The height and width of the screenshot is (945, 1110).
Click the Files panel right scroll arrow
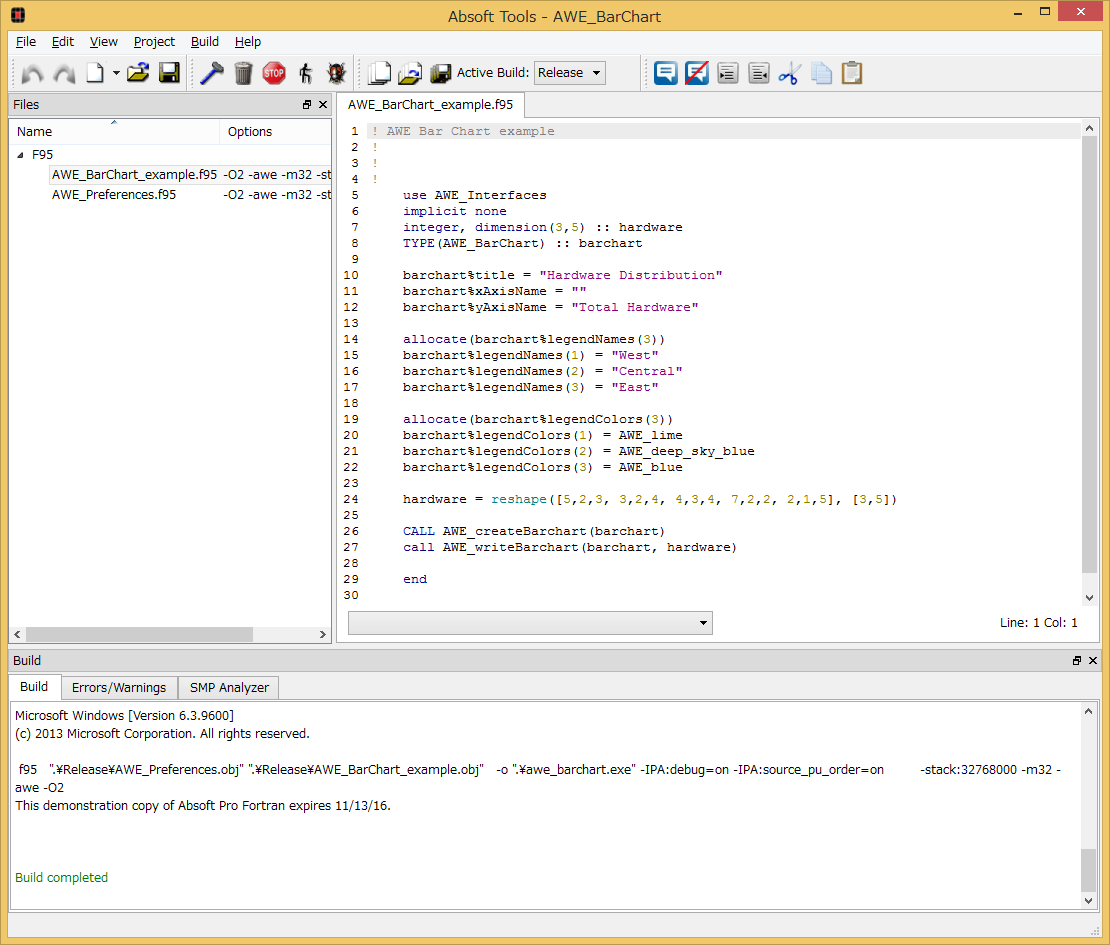point(323,634)
